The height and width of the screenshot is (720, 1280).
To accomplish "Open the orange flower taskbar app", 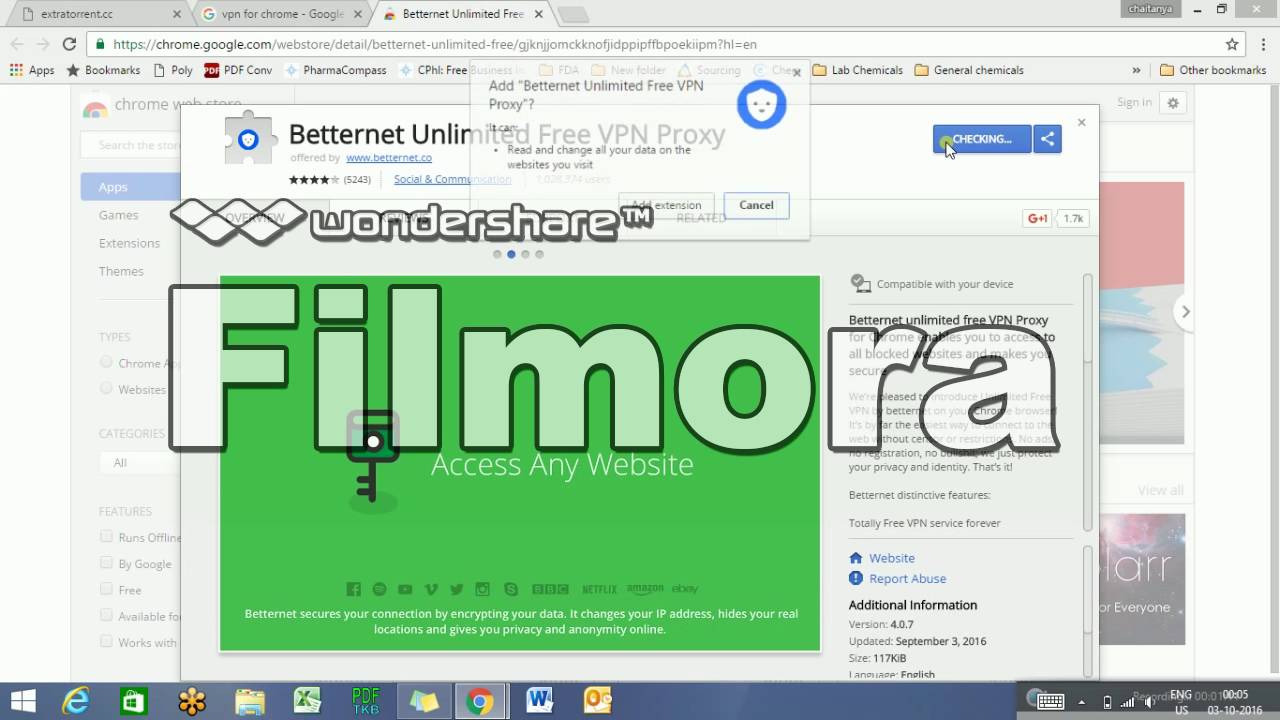I will coord(192,701).
